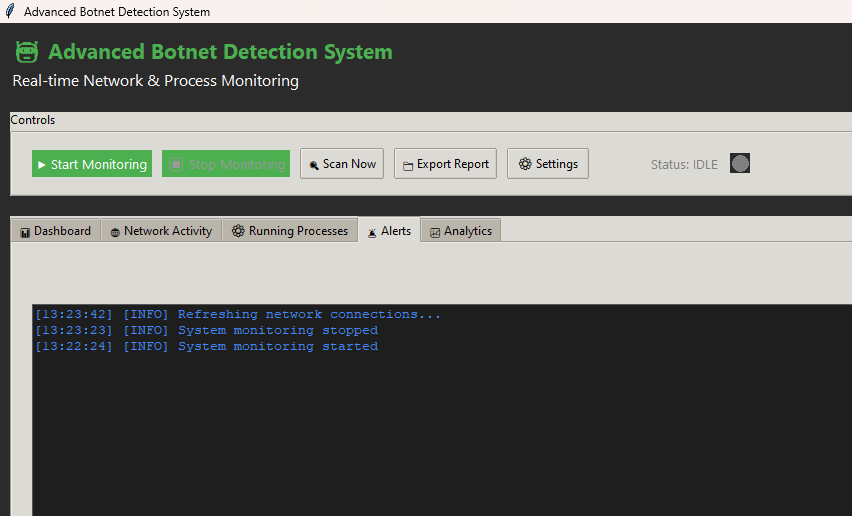Click the gray status indicator circle

click(x=740, y=164)
